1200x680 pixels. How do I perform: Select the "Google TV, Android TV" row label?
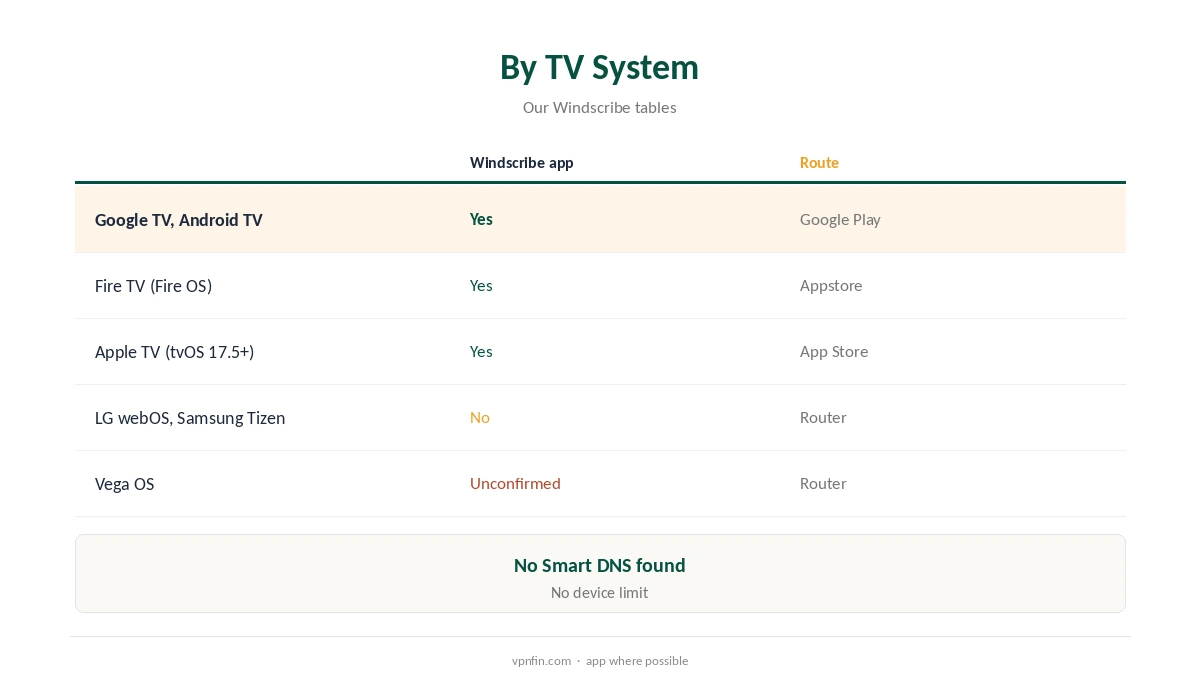(x=179, y=220)
